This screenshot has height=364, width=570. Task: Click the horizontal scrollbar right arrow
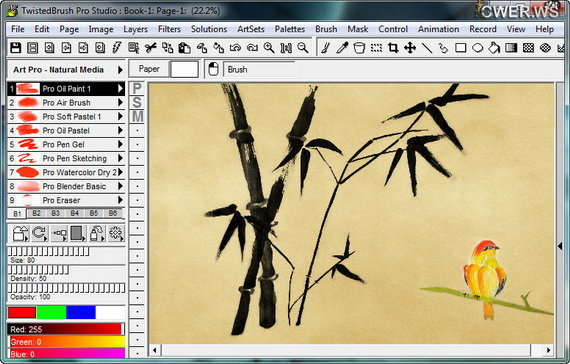(548, 350)
